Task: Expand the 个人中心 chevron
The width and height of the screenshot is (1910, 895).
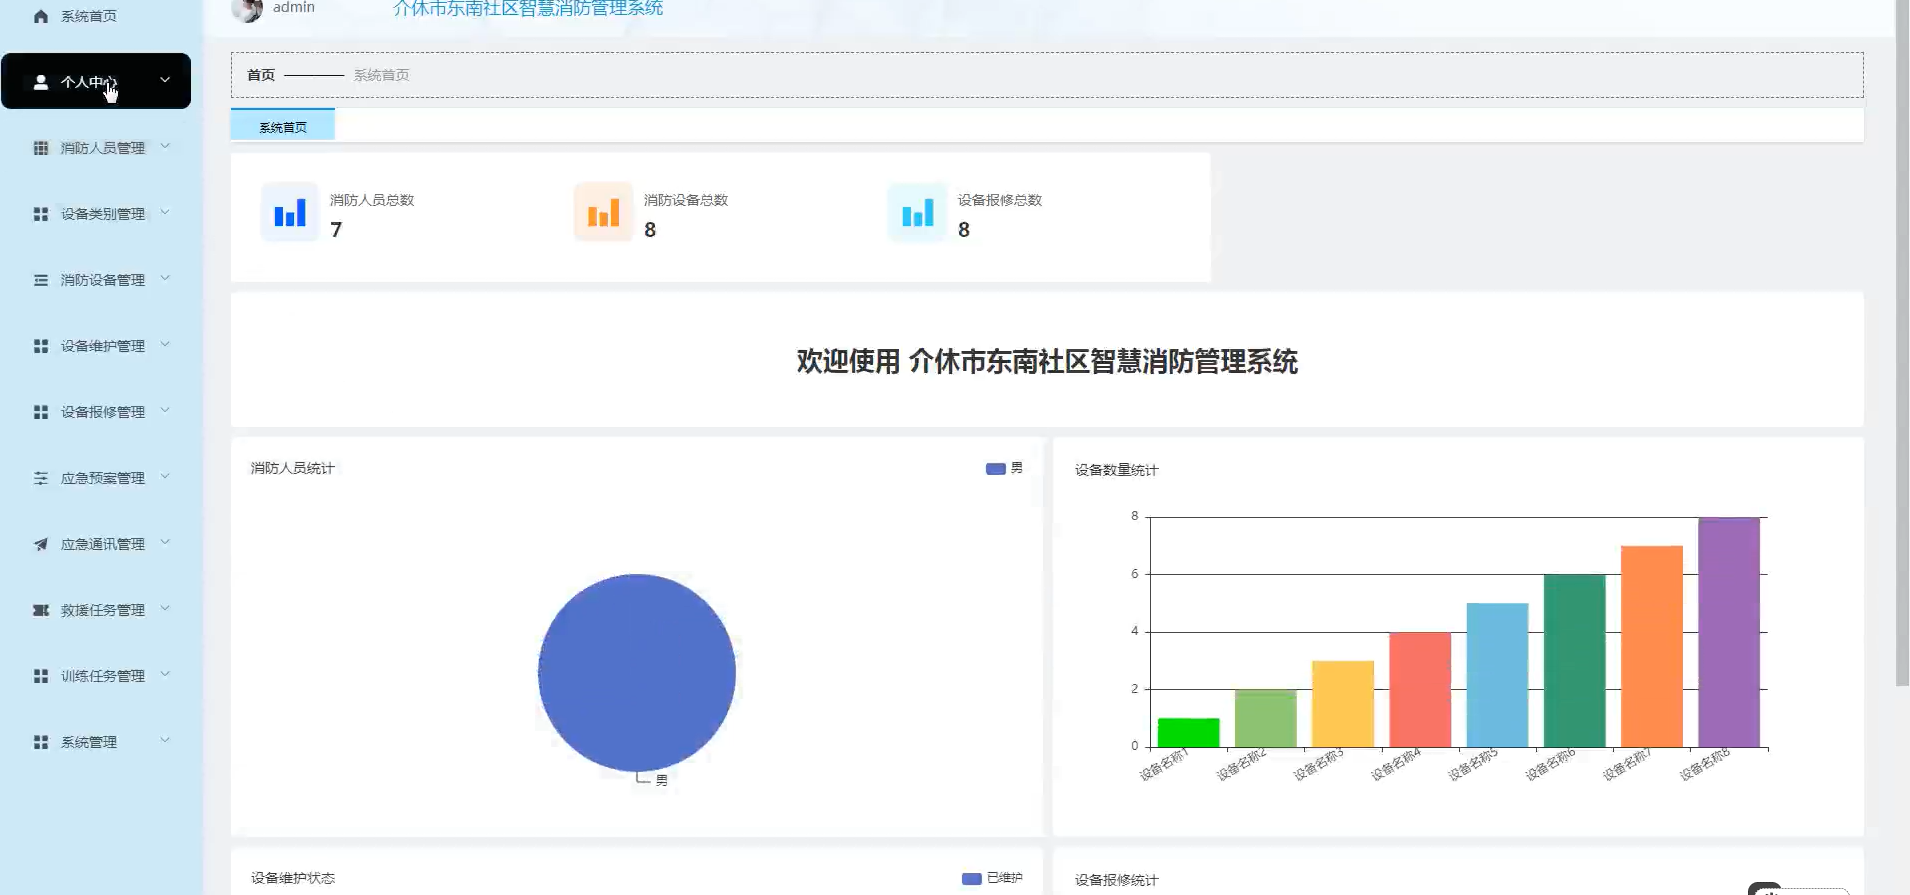Action: (165, 80)
